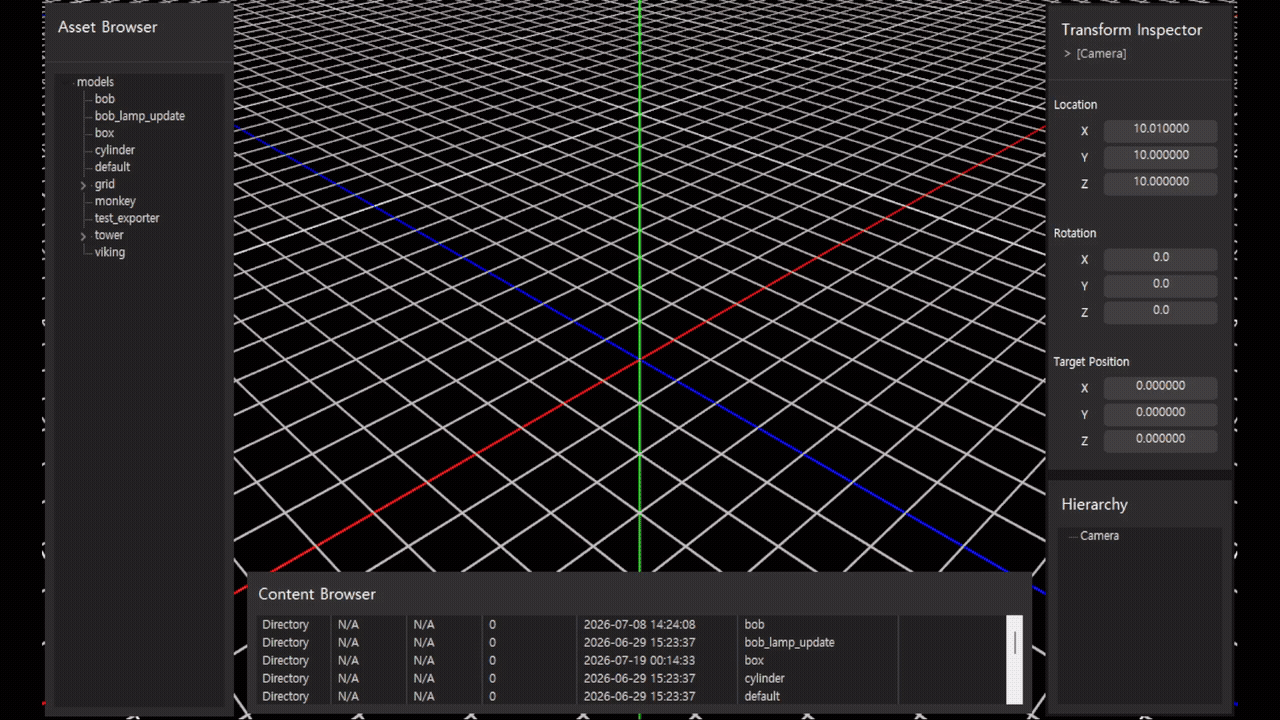Select default in Asset Browser tree
1280x720 pixels.
click(x=112, y=167)
